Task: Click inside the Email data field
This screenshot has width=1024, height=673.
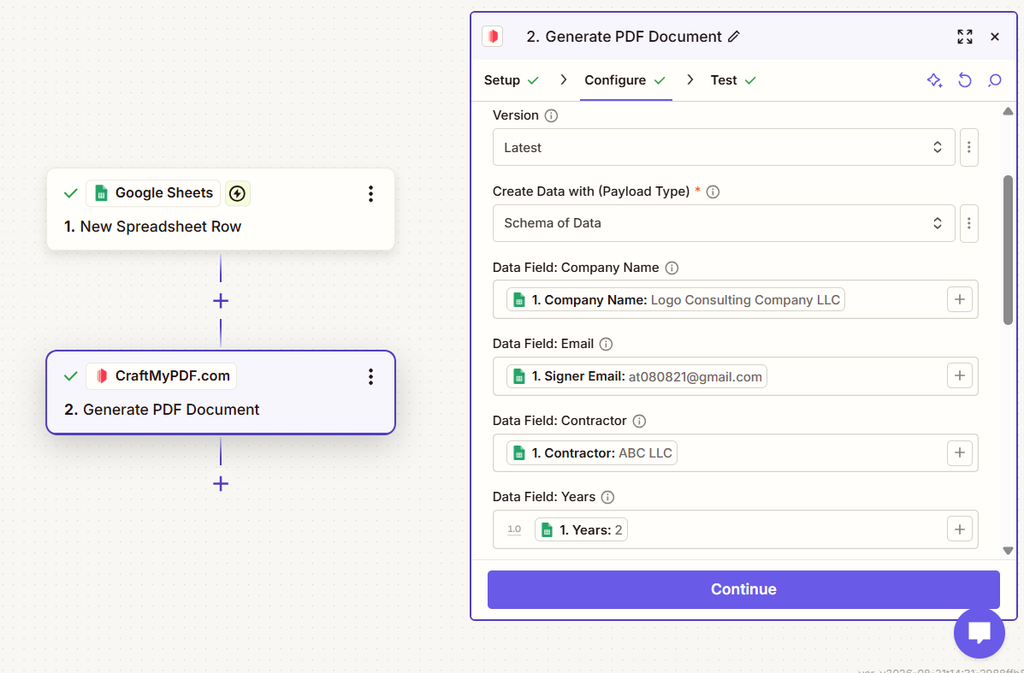Action: point(735,376)
